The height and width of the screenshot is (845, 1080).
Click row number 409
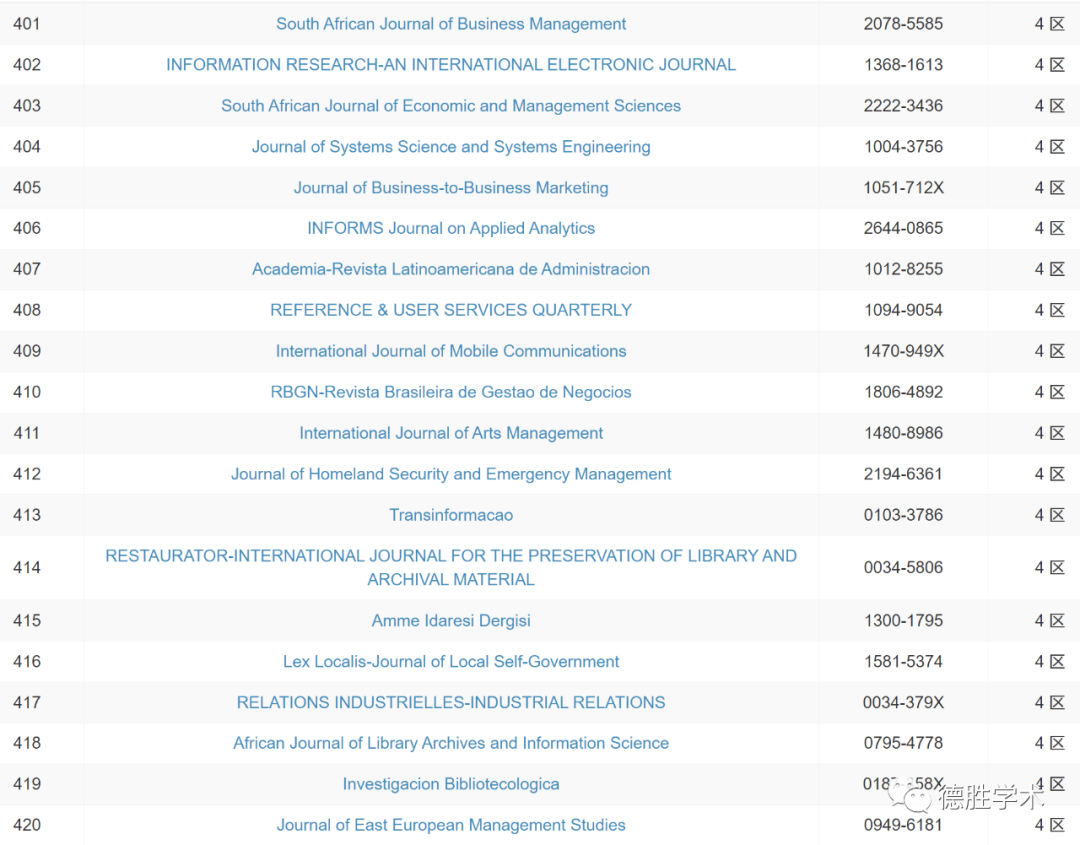27,351
